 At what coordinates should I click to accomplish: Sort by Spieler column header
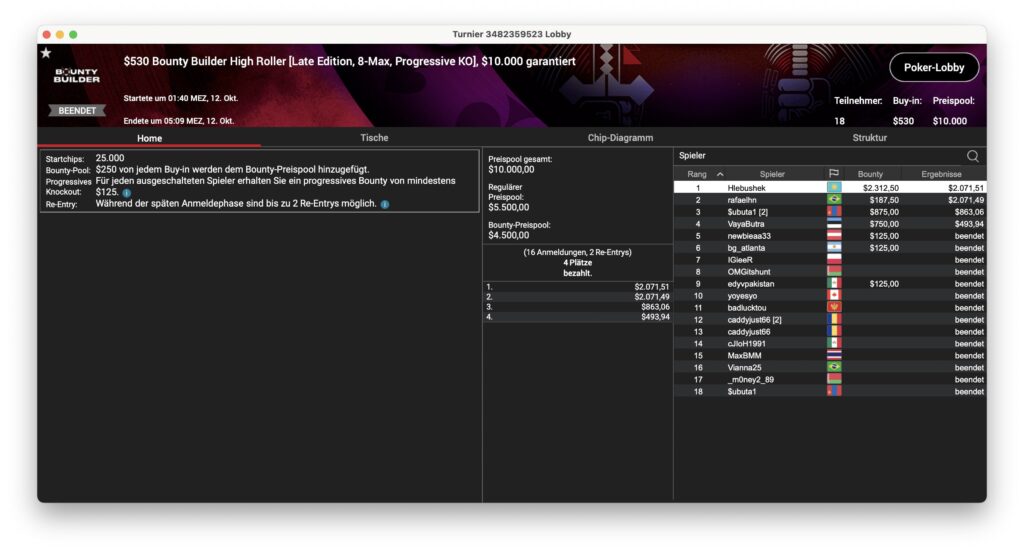pos(772,174)
